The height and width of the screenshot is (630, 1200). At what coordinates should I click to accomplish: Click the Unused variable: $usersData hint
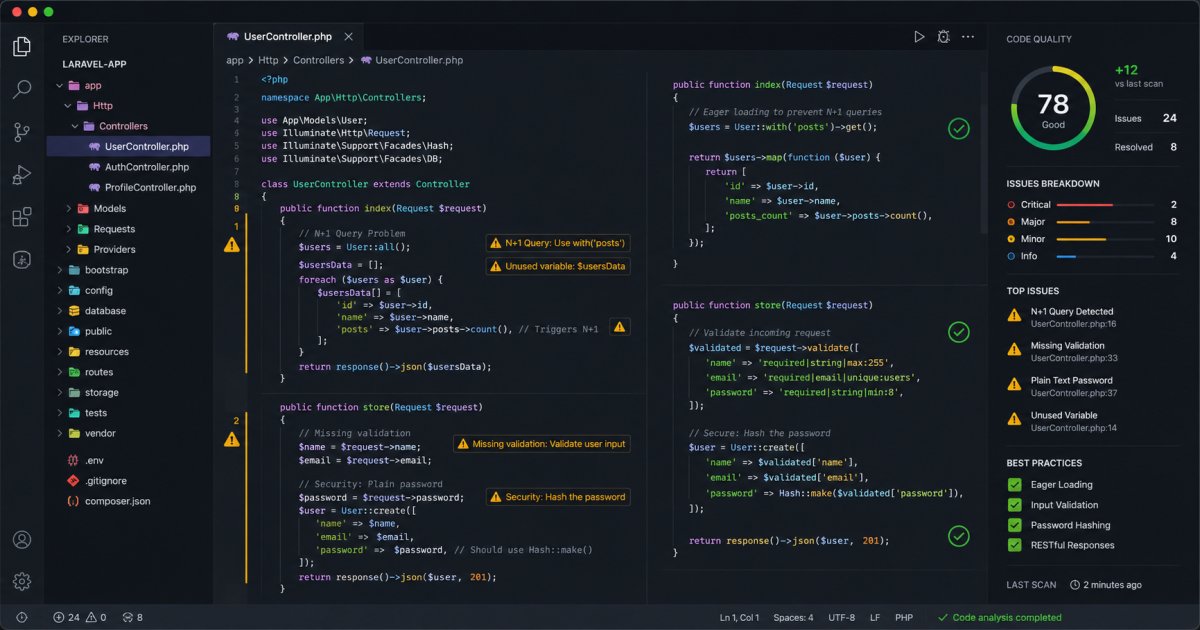pos(558,266)
